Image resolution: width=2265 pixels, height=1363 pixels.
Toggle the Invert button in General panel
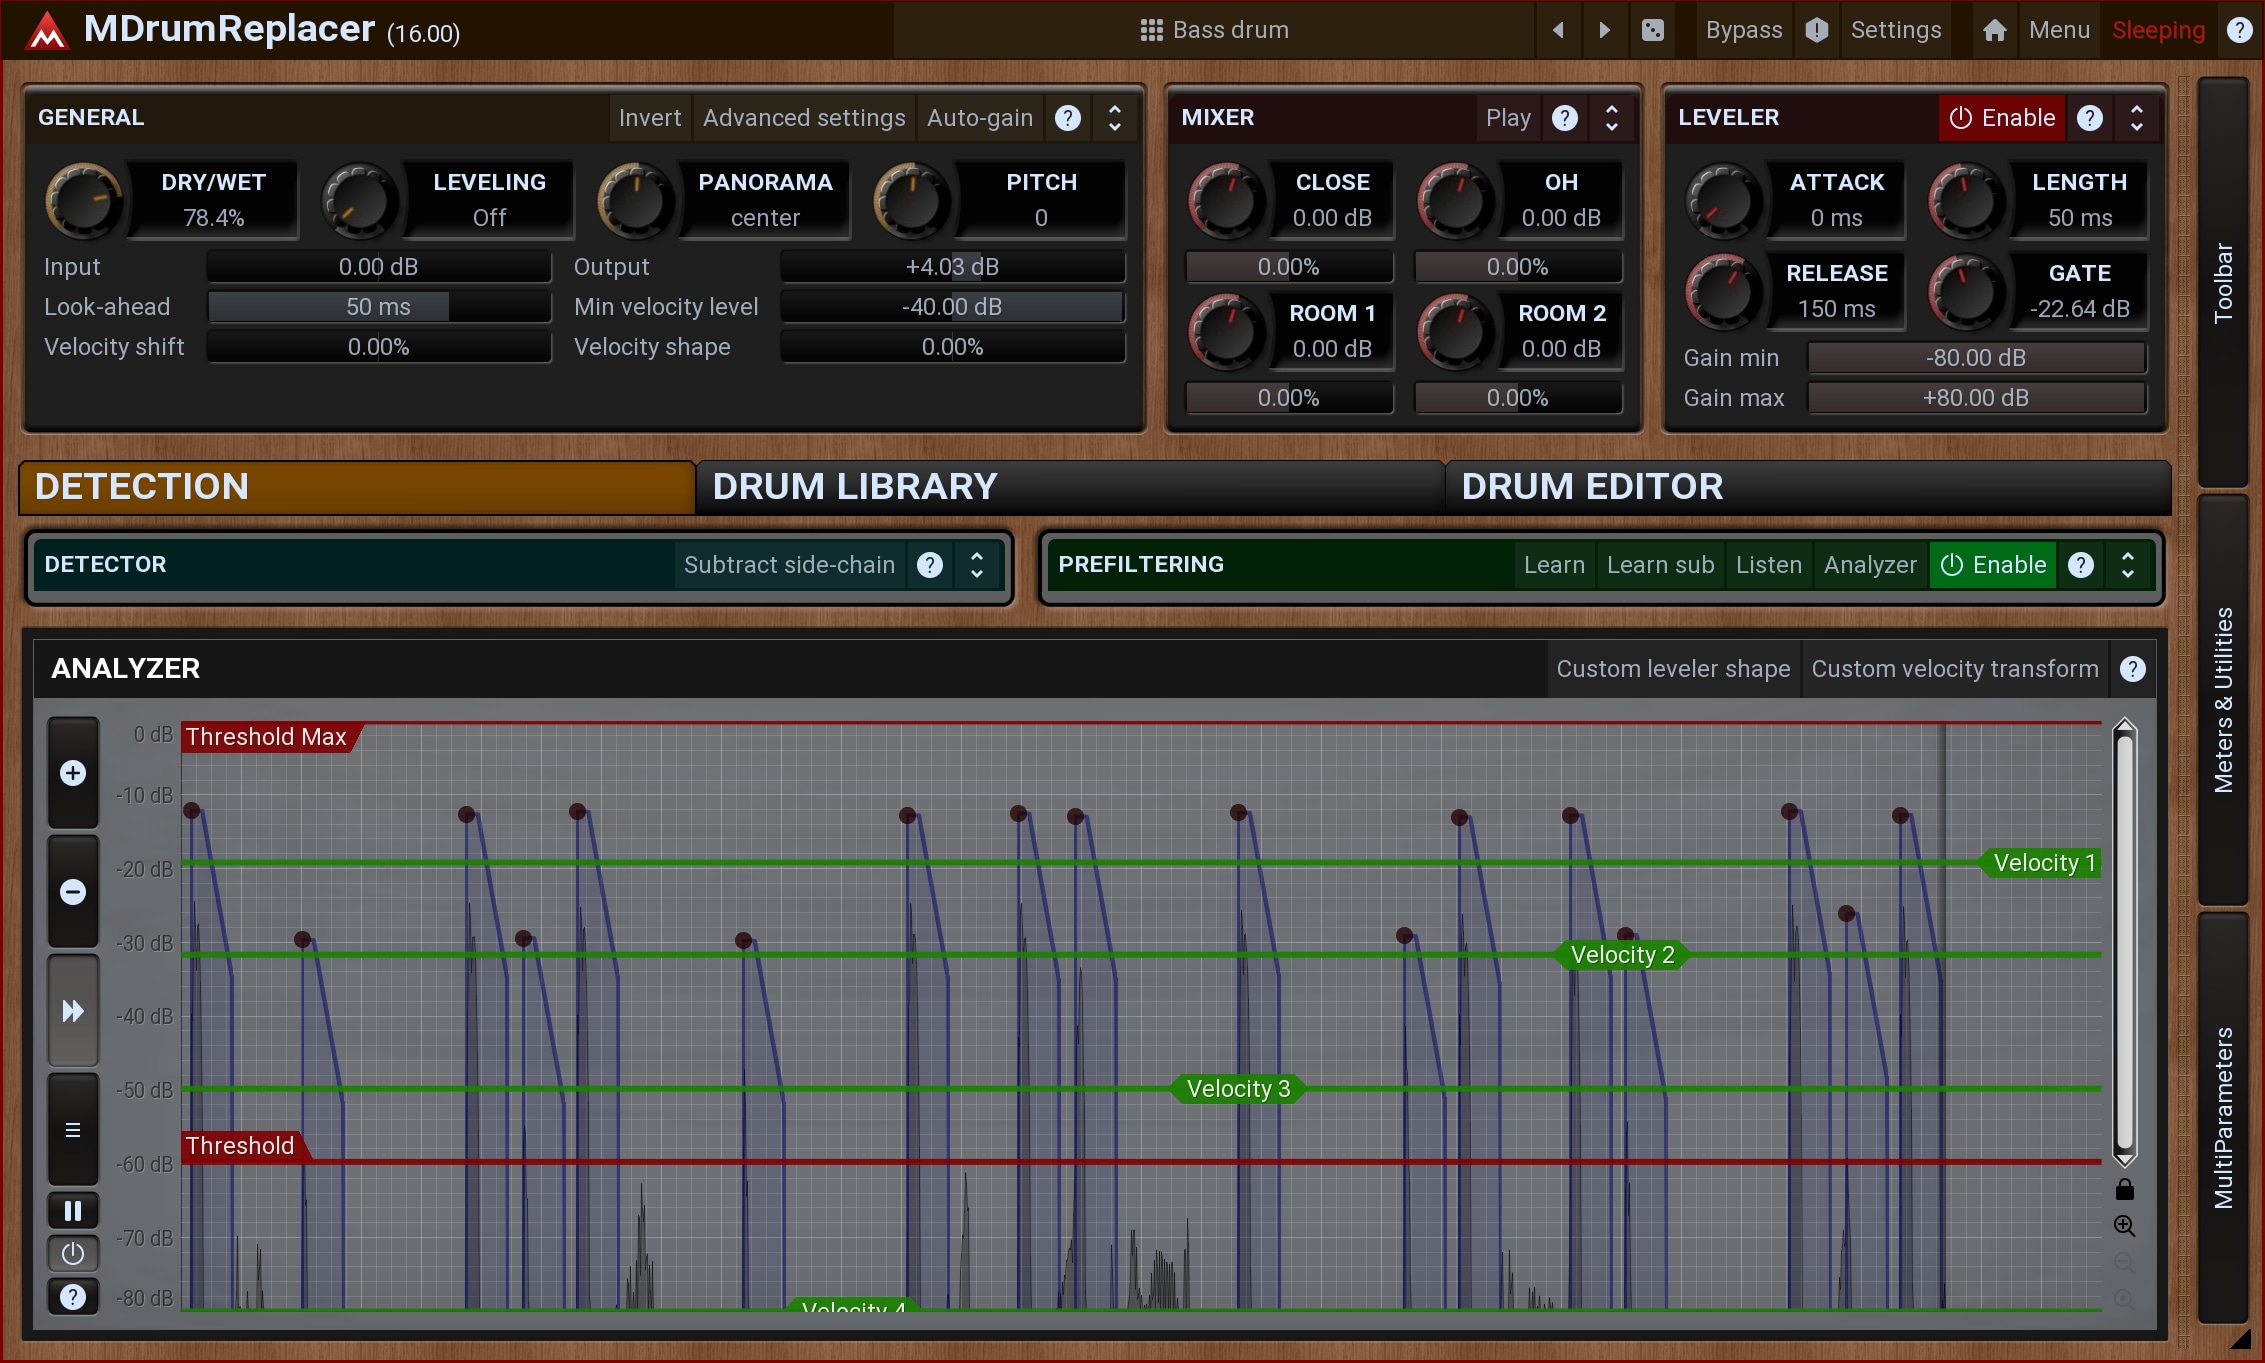click(x=649, y=118)
